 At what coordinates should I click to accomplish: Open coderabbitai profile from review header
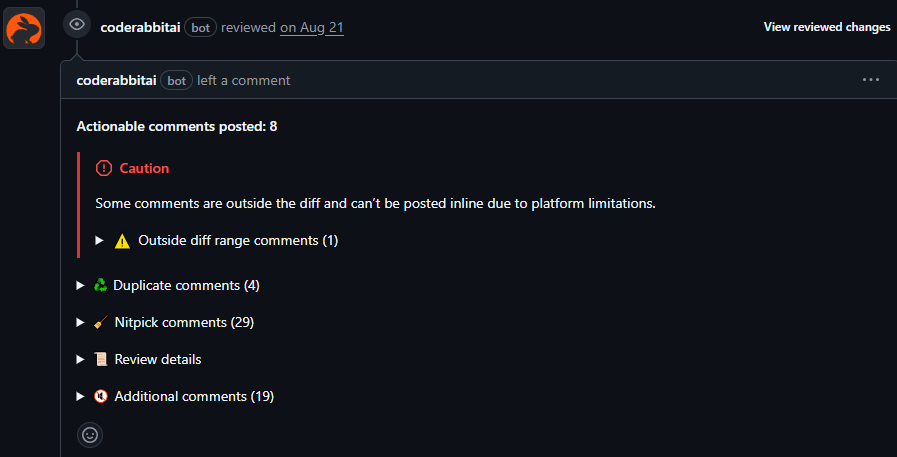coord(140,28)
